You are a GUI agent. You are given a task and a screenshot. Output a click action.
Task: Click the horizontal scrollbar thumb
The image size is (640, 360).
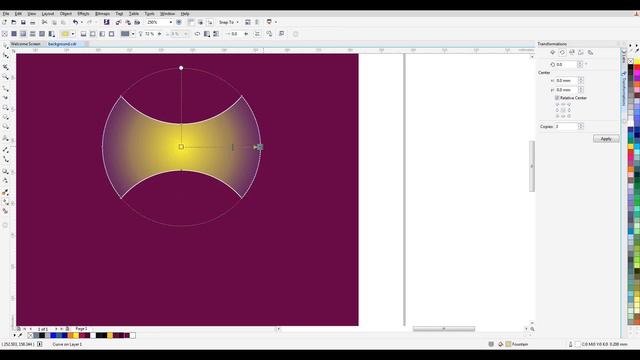[444, 329]
